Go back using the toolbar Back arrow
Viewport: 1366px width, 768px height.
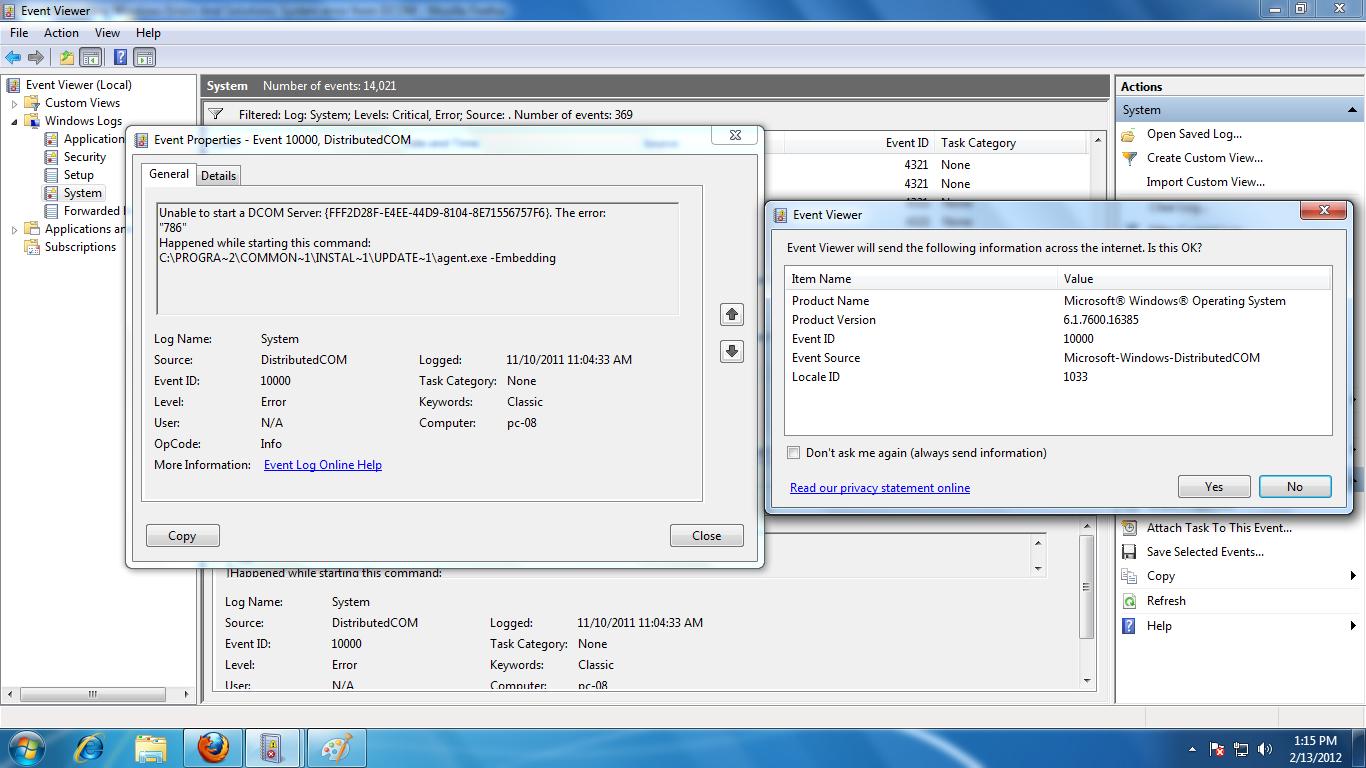13,58
